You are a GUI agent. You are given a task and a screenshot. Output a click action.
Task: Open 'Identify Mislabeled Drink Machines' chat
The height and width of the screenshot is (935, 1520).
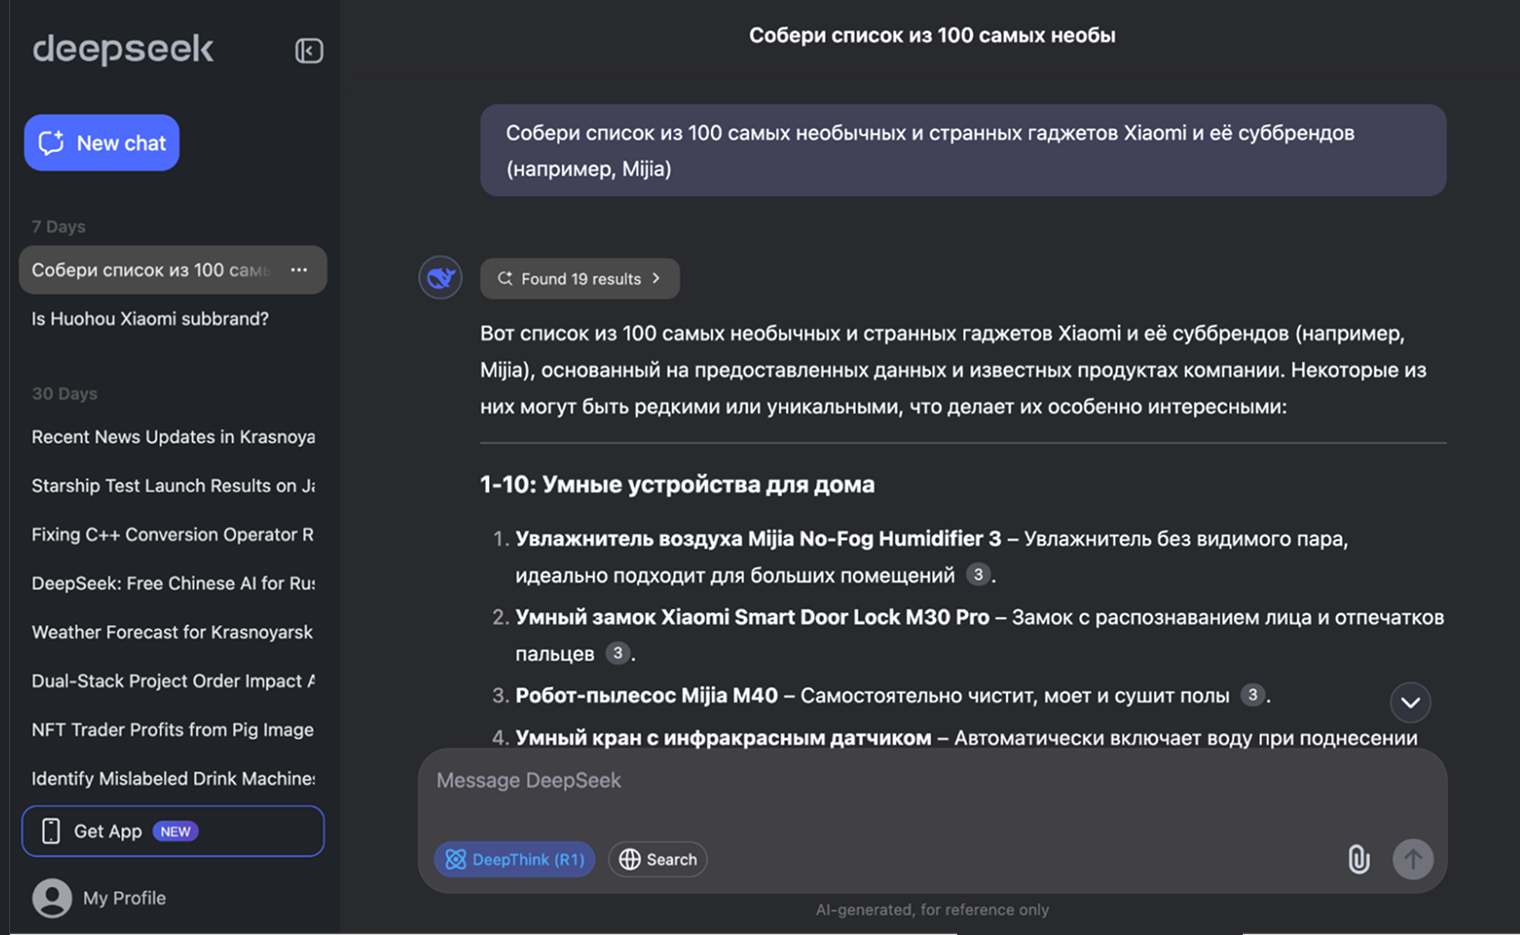click(173, 779)
